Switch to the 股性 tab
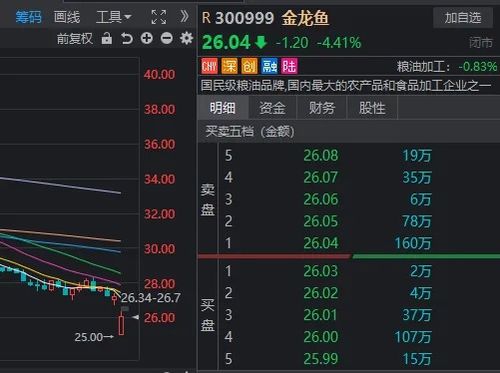 pyautogui.click(x=372, y=108)
